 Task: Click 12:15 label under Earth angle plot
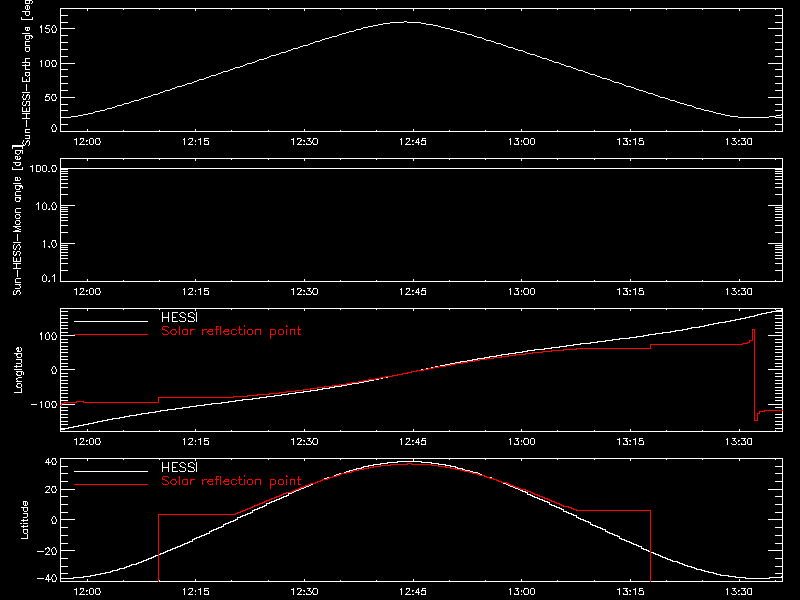(195, 141)
